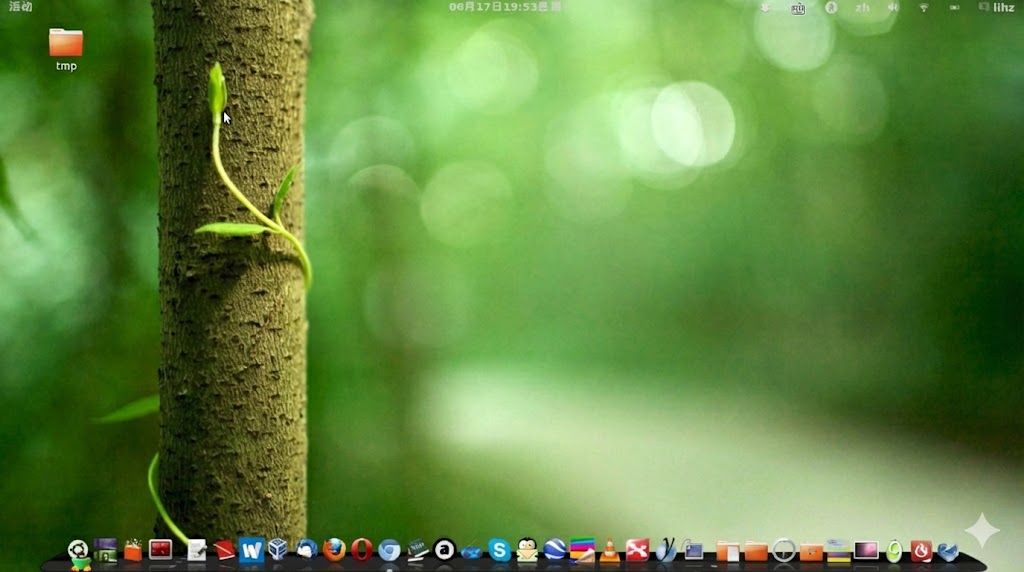Open the Wi-Fi network indicator
1024x572 pixels.
click(923, 8)
